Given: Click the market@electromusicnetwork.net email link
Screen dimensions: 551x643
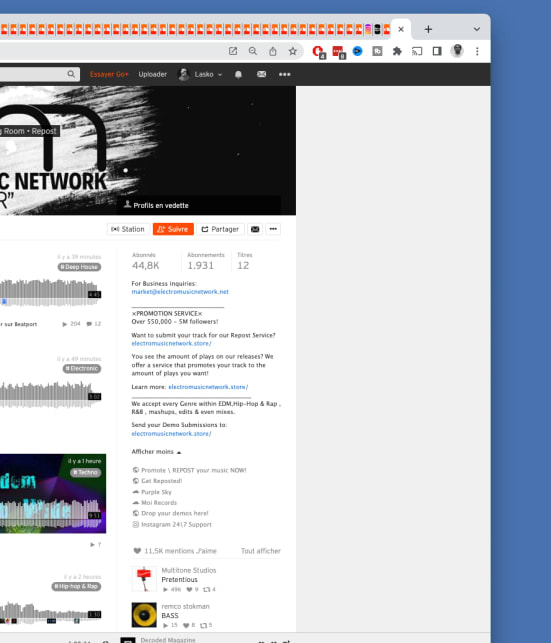Looking at the screenshot, I should click(x=180, y=292).
